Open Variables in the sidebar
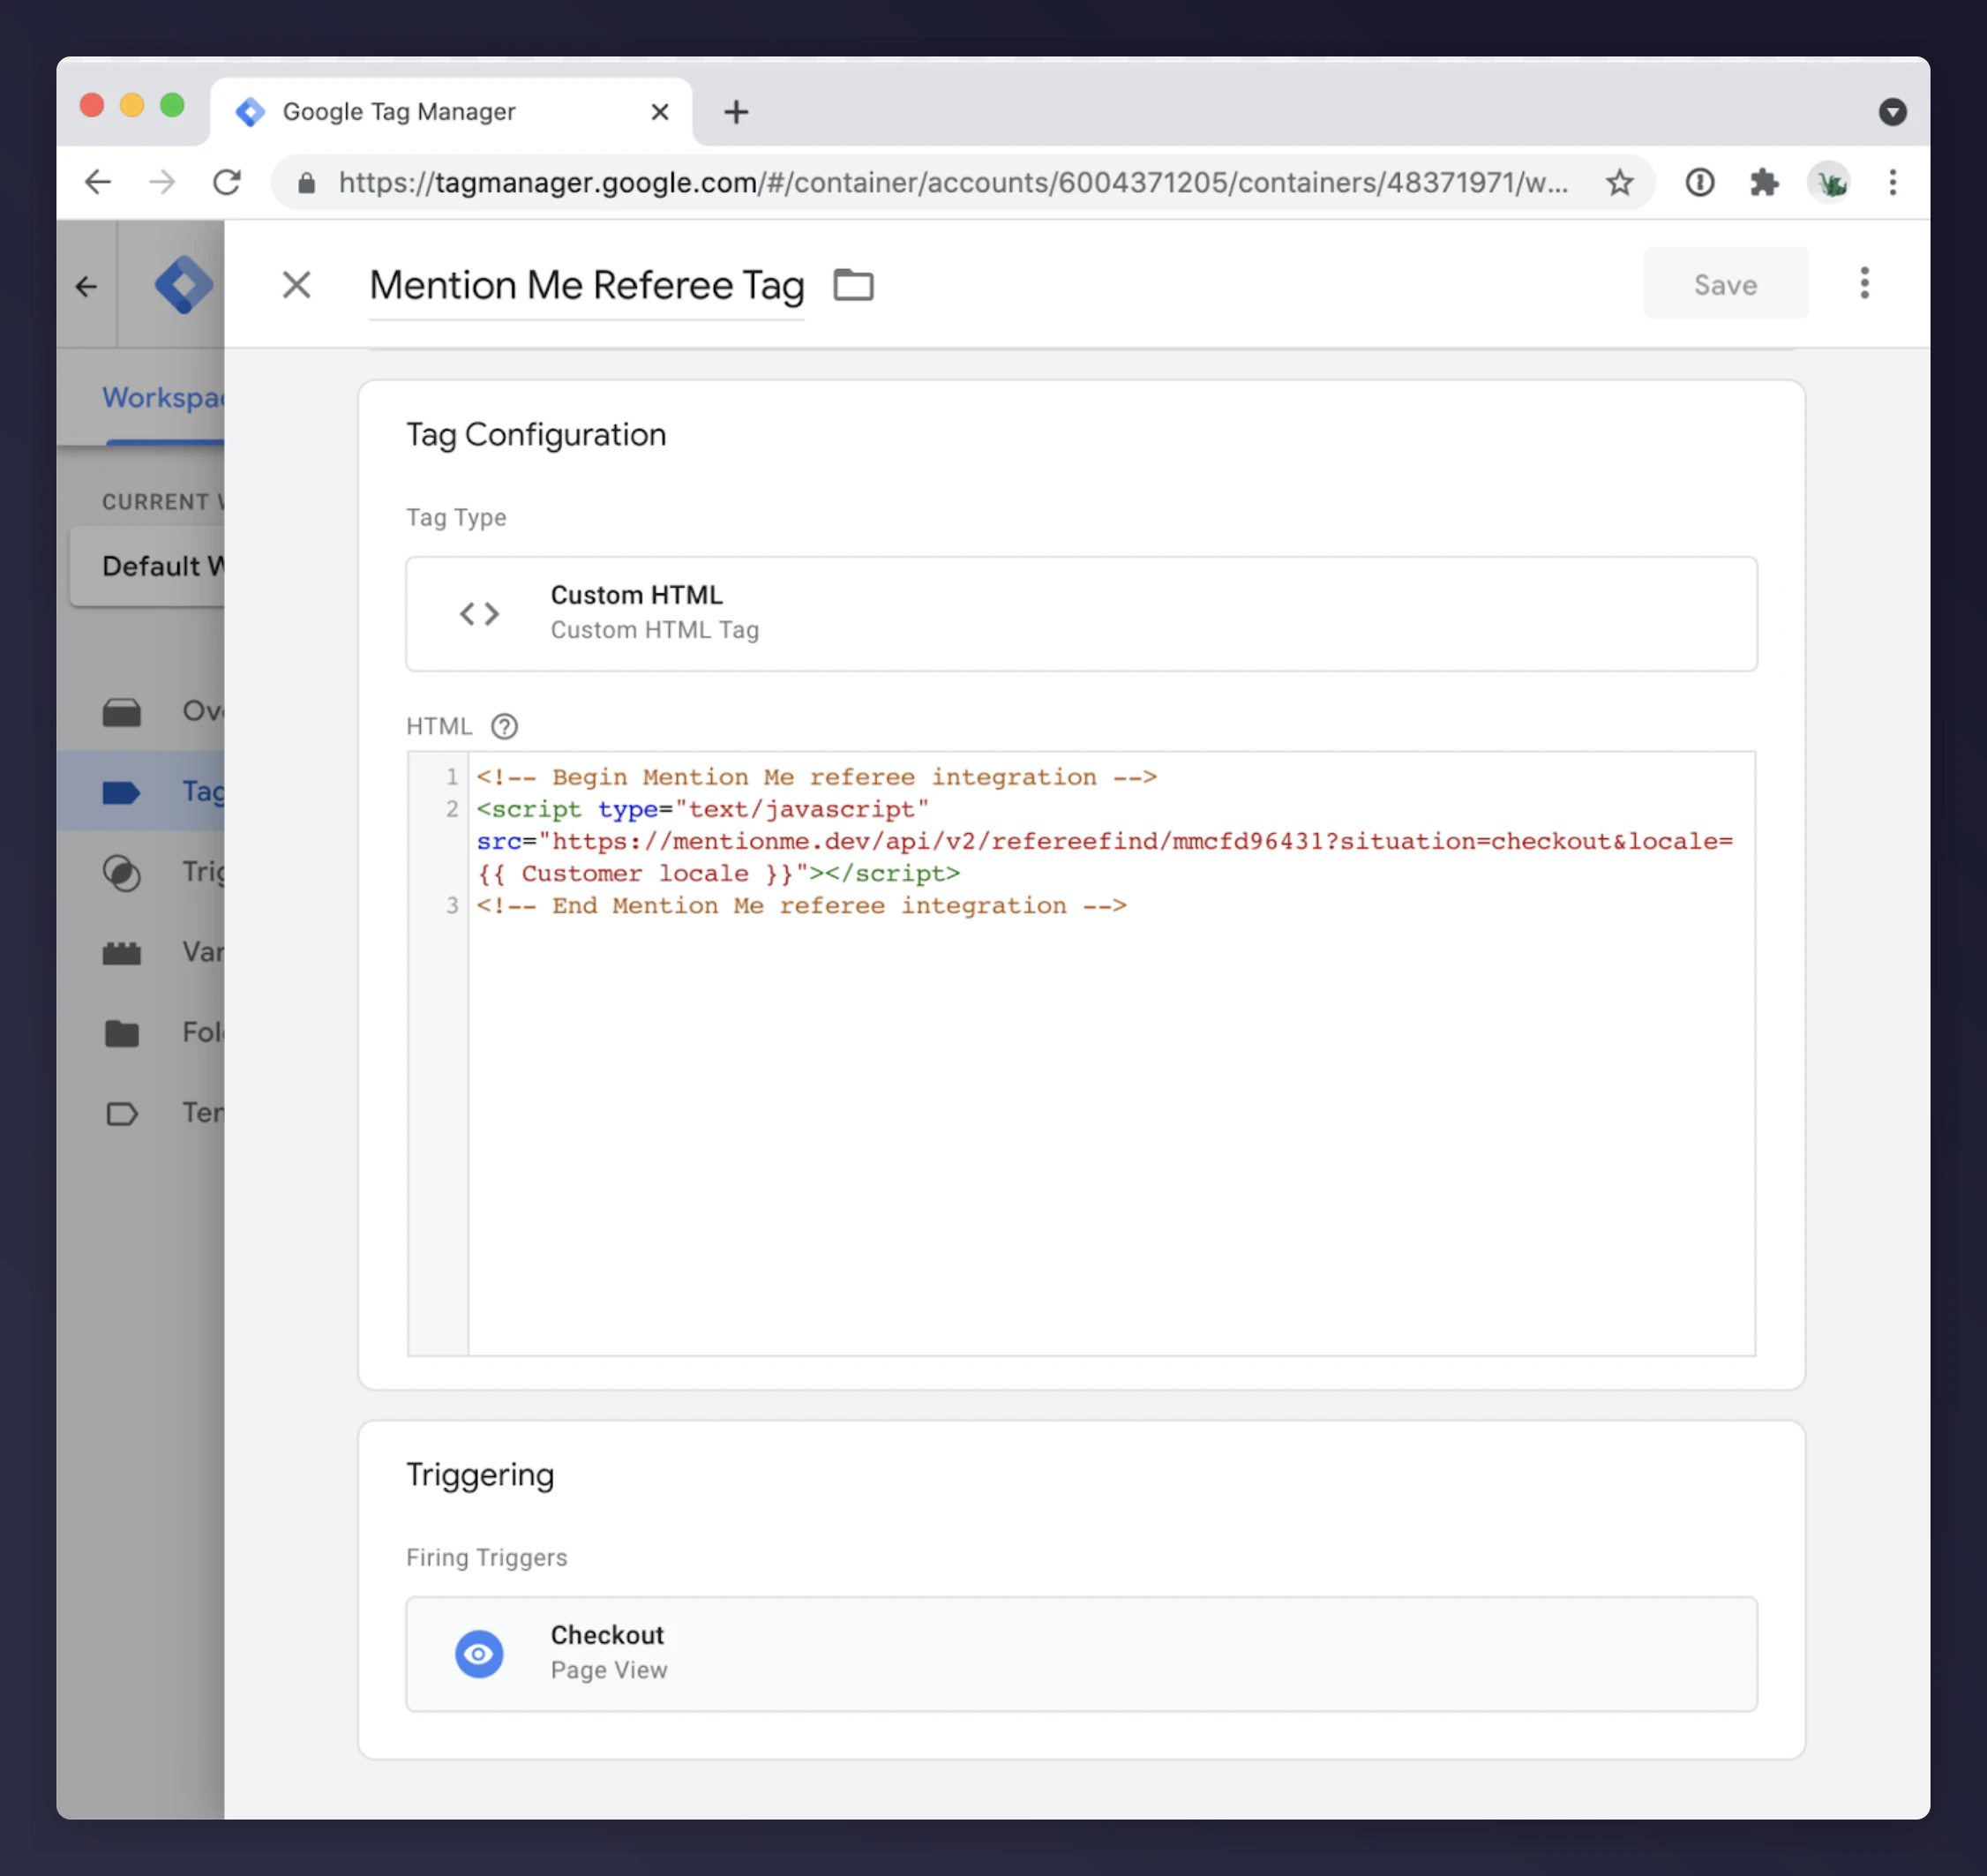 pyautogui.click(x=141, y=952)
